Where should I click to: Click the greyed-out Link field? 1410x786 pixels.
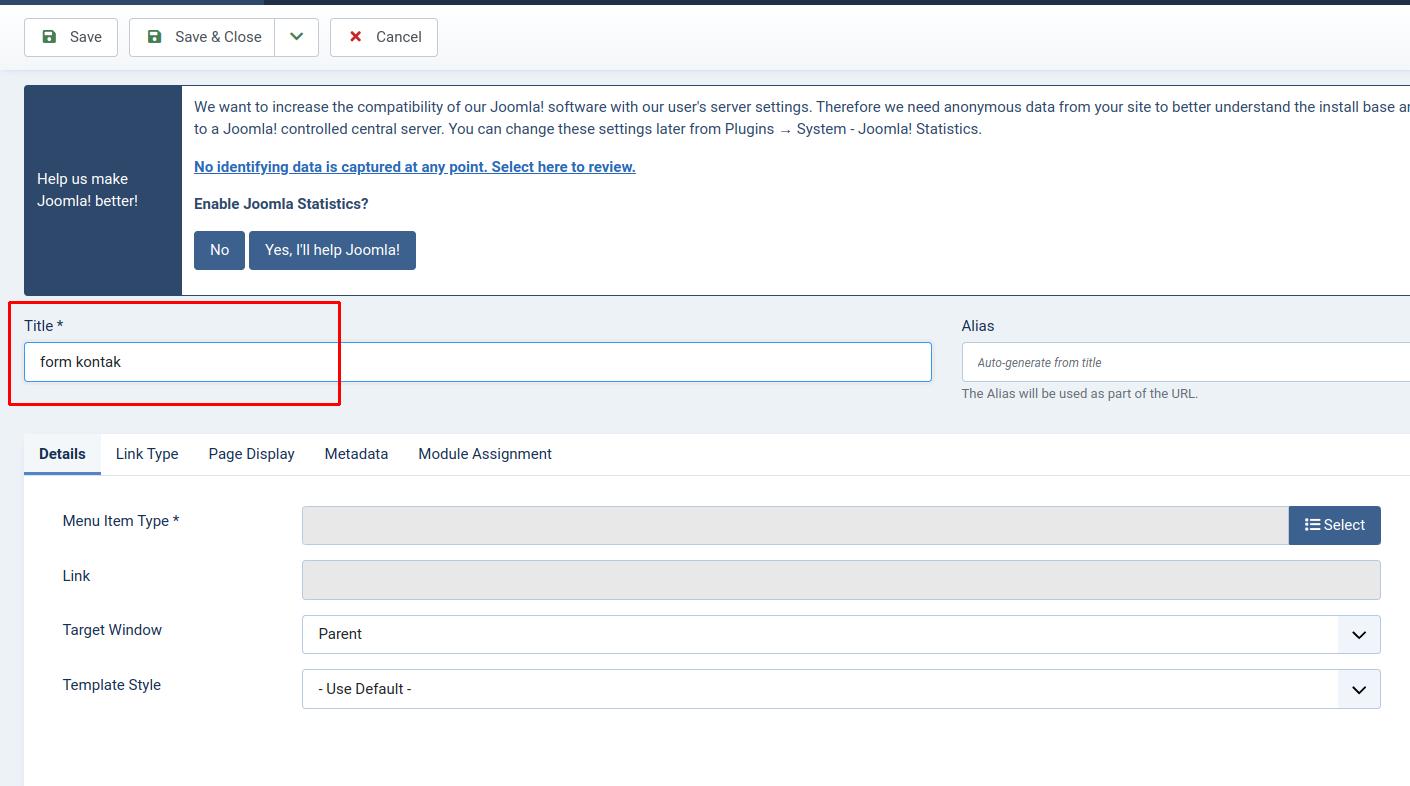[840, 580]
